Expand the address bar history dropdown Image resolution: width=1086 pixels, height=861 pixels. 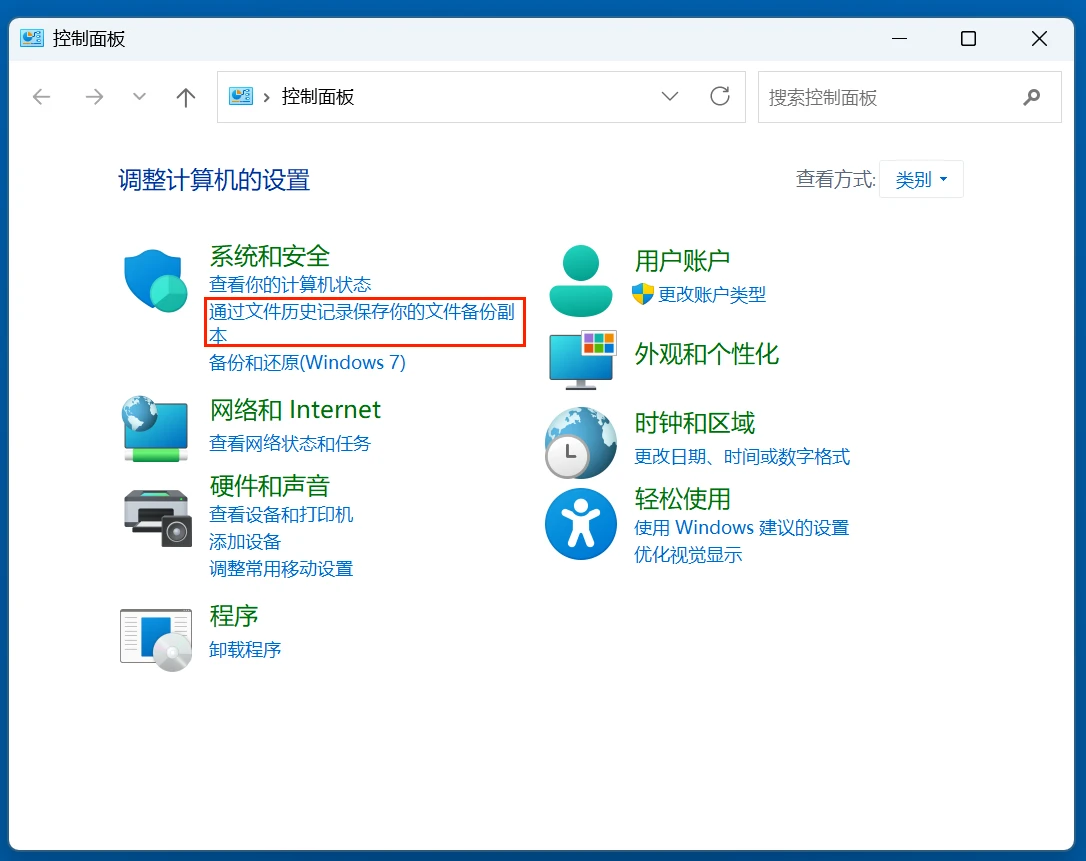click(x=670, y=96)
